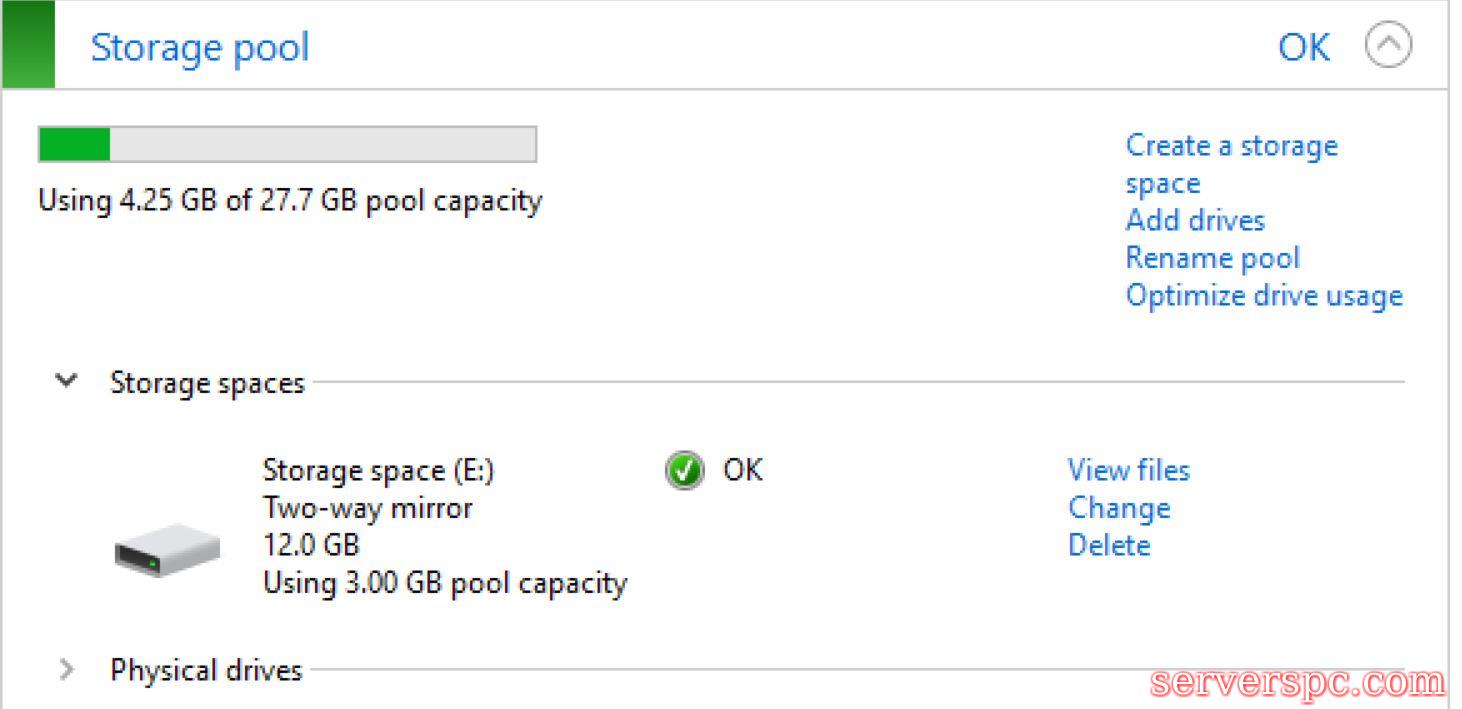Click the OK status text in the pool header
This screenshot has height=709, width=1462.
click(x=1304, y=47)
